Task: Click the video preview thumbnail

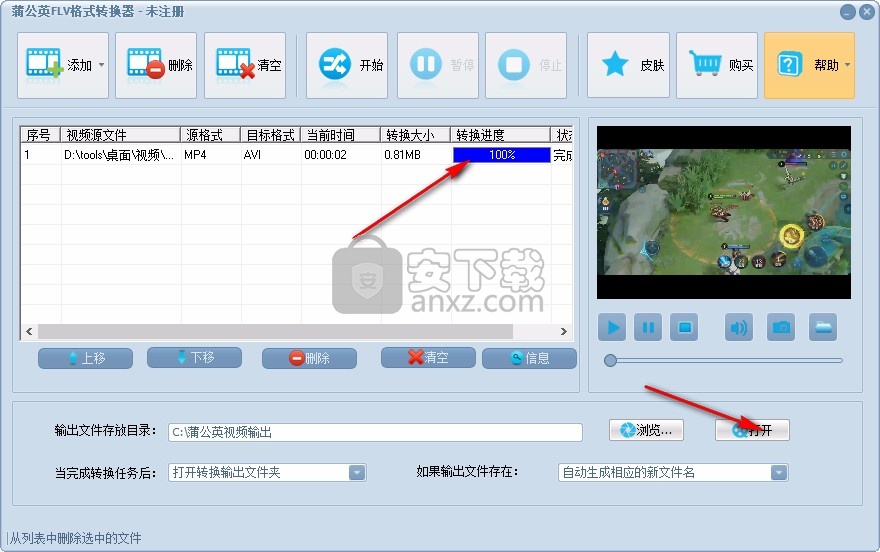Action: pos(724,213)
